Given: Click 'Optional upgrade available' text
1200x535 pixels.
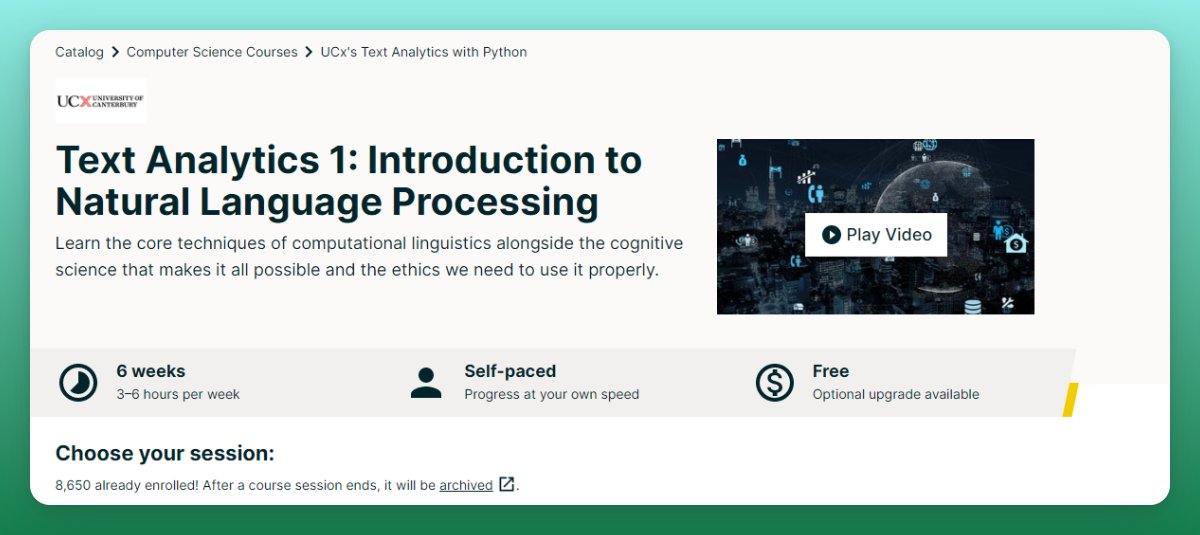Looking at the screenshot, I should pyautogui.click(x=896, y=394).
